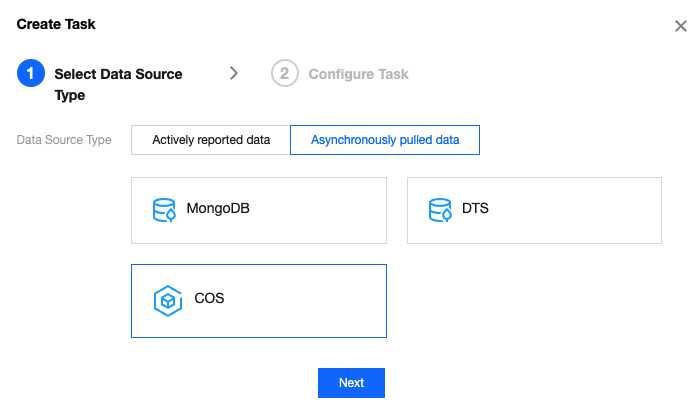Click the step 2 number circle
Viewport: 696px width, 409px height.
[x=285, y=74]
